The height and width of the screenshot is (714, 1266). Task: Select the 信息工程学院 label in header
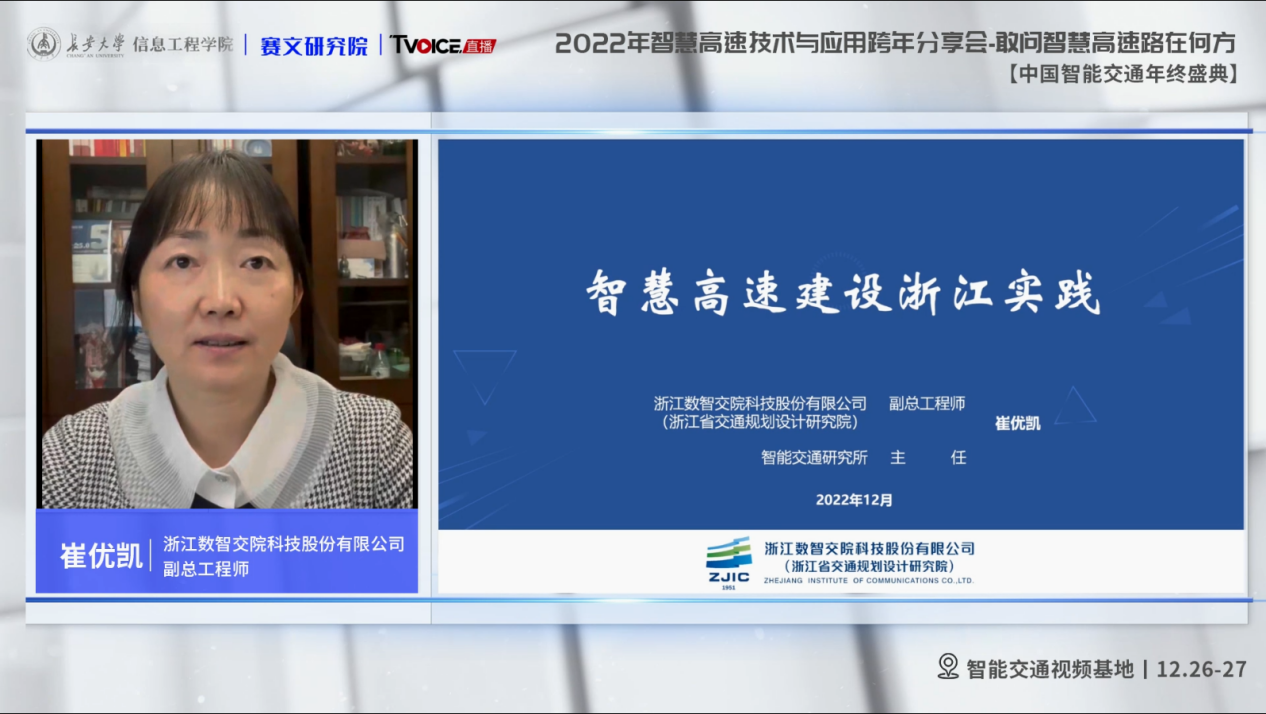tap(182, 45)
